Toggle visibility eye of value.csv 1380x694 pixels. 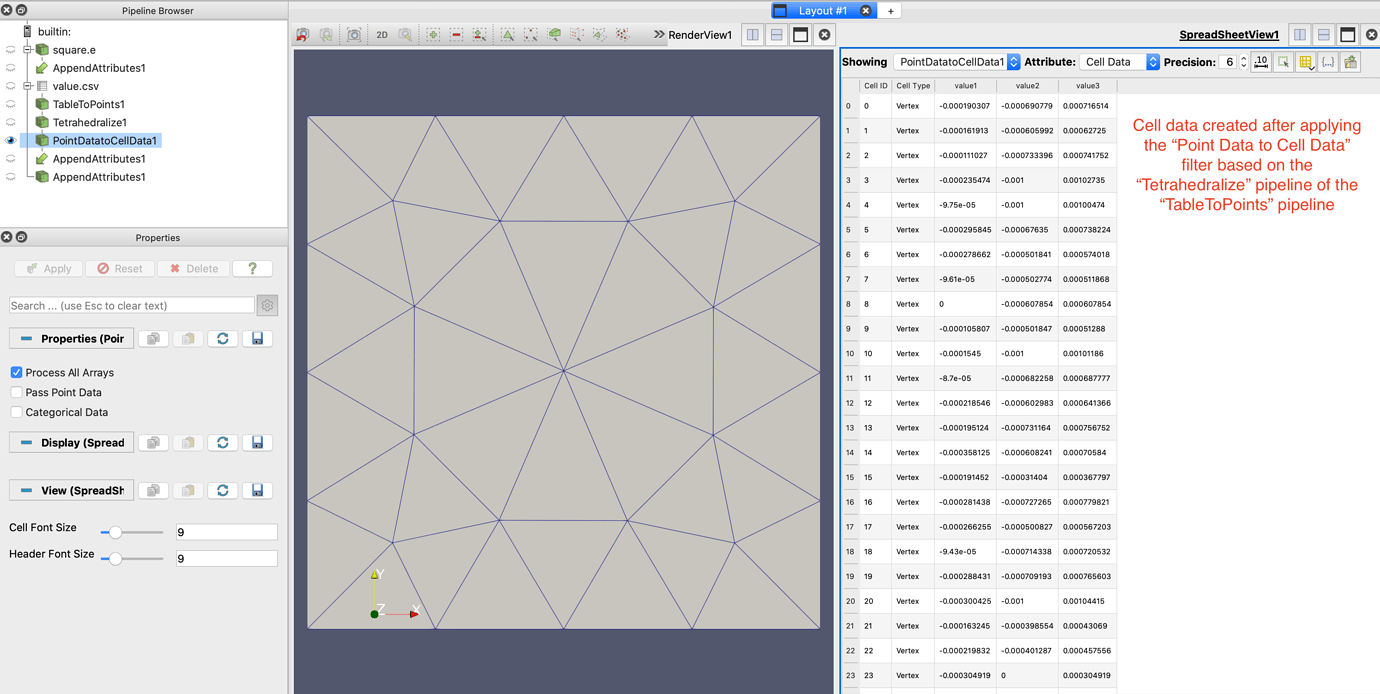click(11, 86)
